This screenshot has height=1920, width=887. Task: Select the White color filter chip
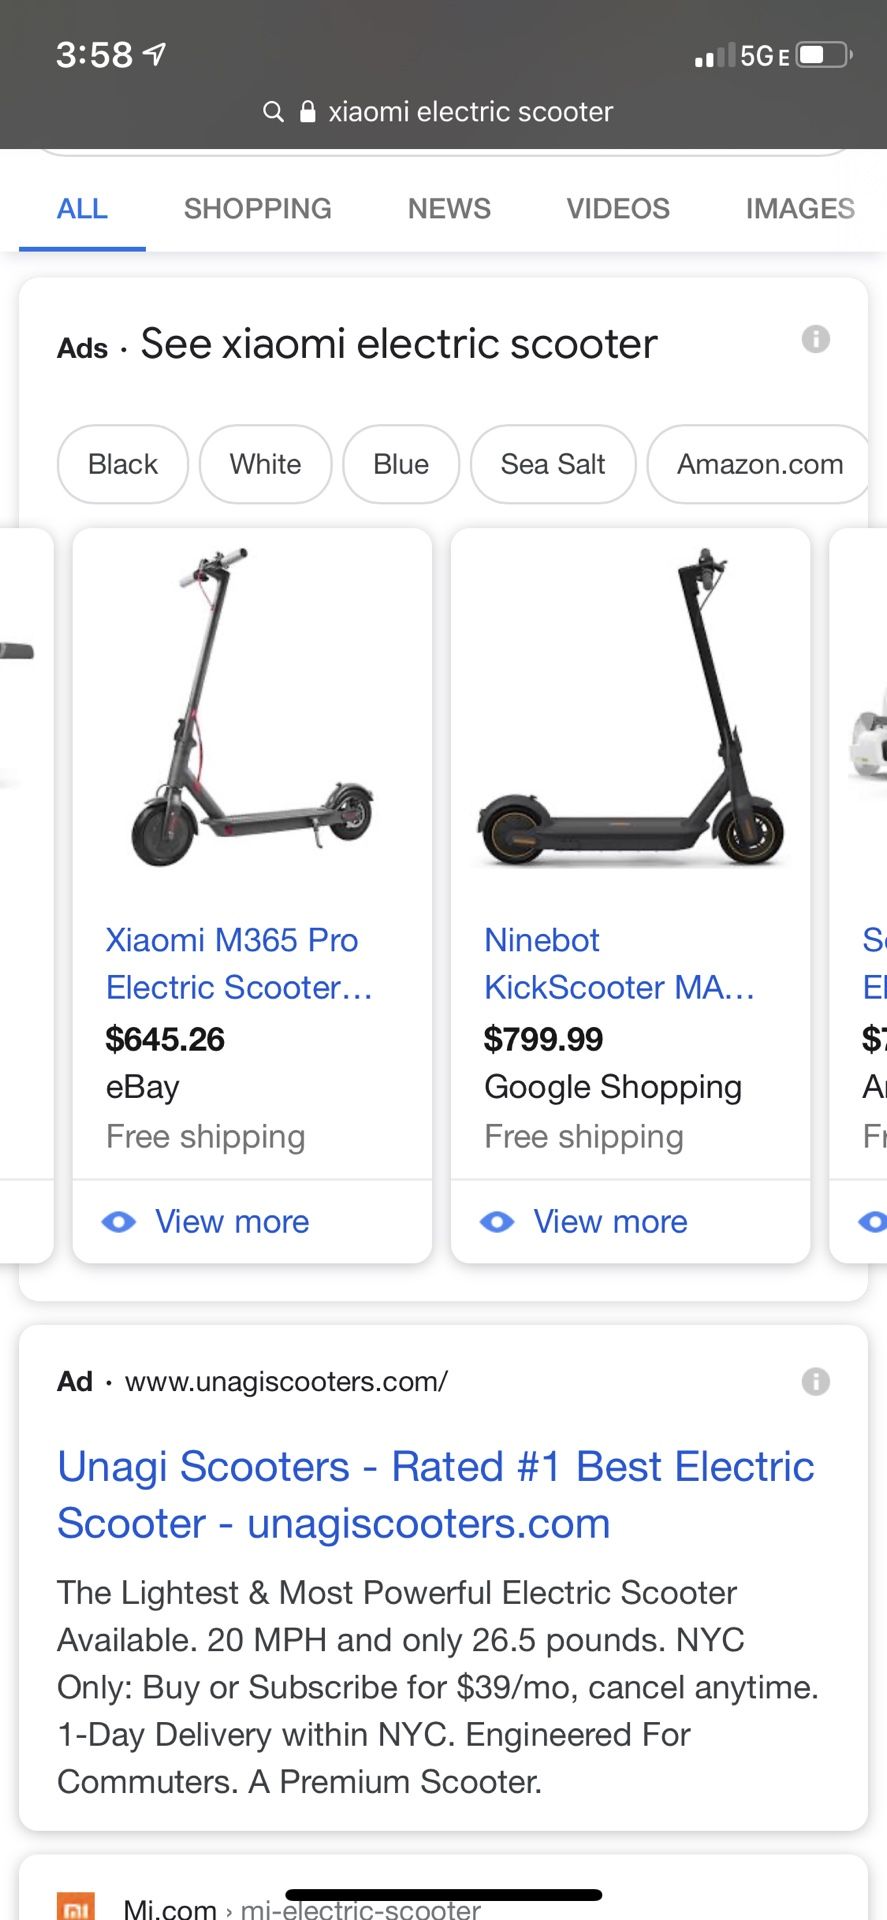[265, 464]
